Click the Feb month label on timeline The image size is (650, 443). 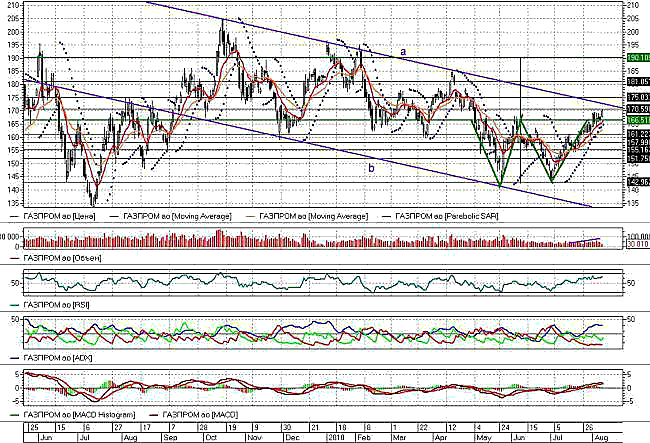[x=364, y=438]
